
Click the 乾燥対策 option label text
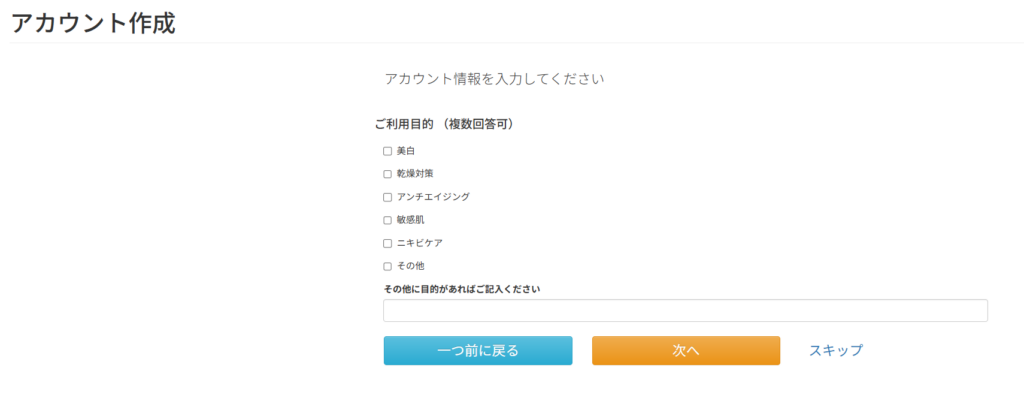(x=415, y=174)
